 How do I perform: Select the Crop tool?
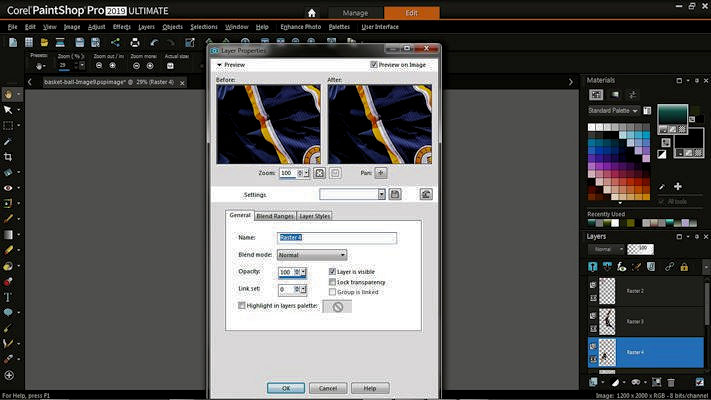8,157
